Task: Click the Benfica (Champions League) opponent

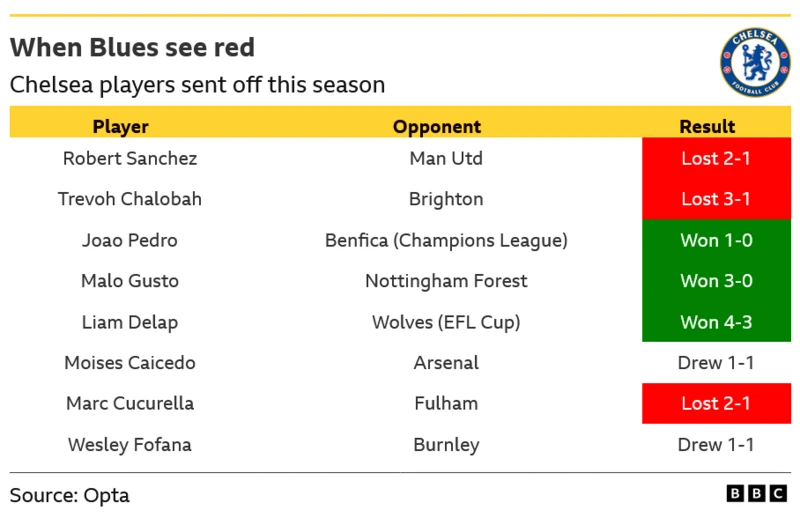Action: (x=446, y=240)
